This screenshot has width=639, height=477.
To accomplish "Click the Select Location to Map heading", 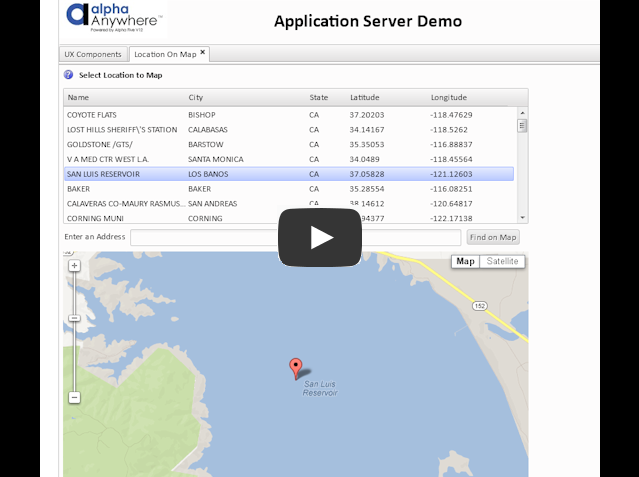I will (x=121, y=75).
